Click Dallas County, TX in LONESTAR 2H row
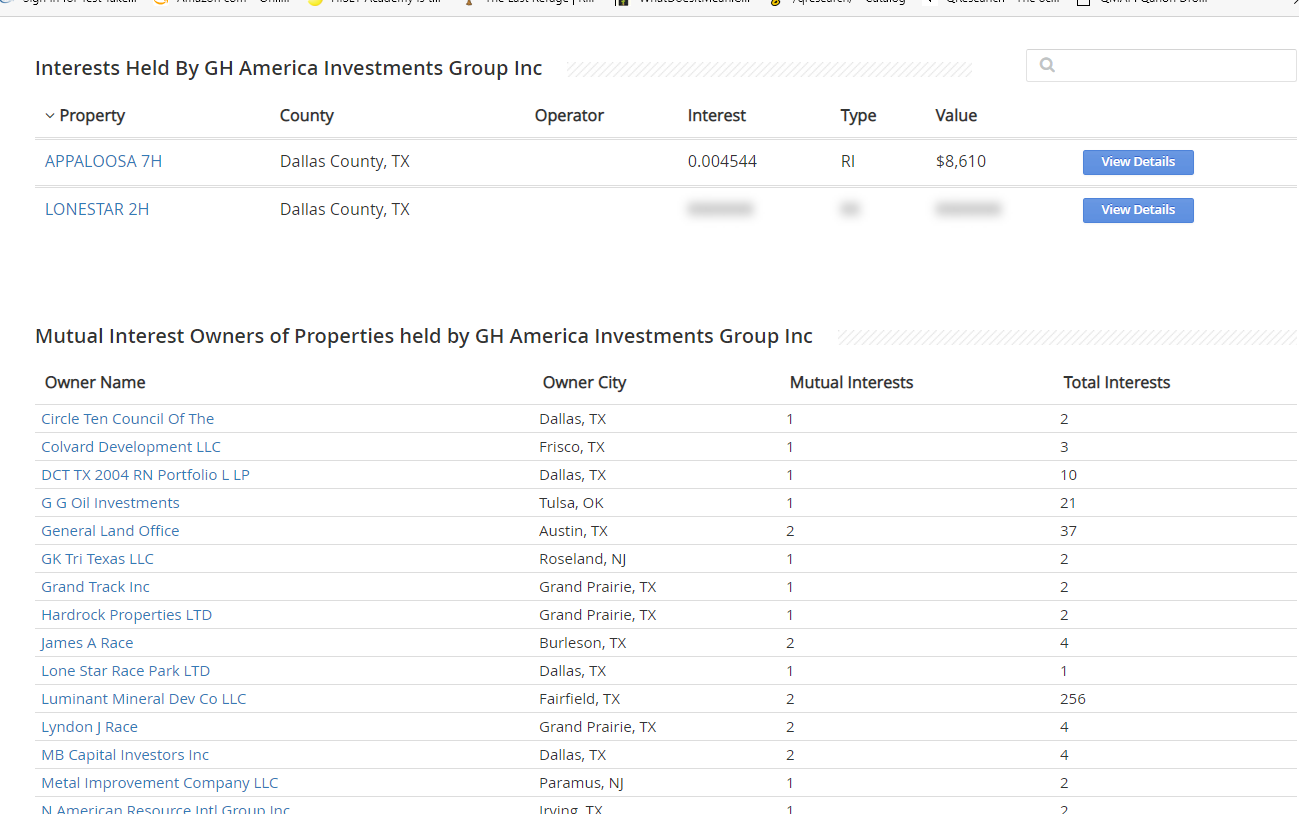 (345, 209)
